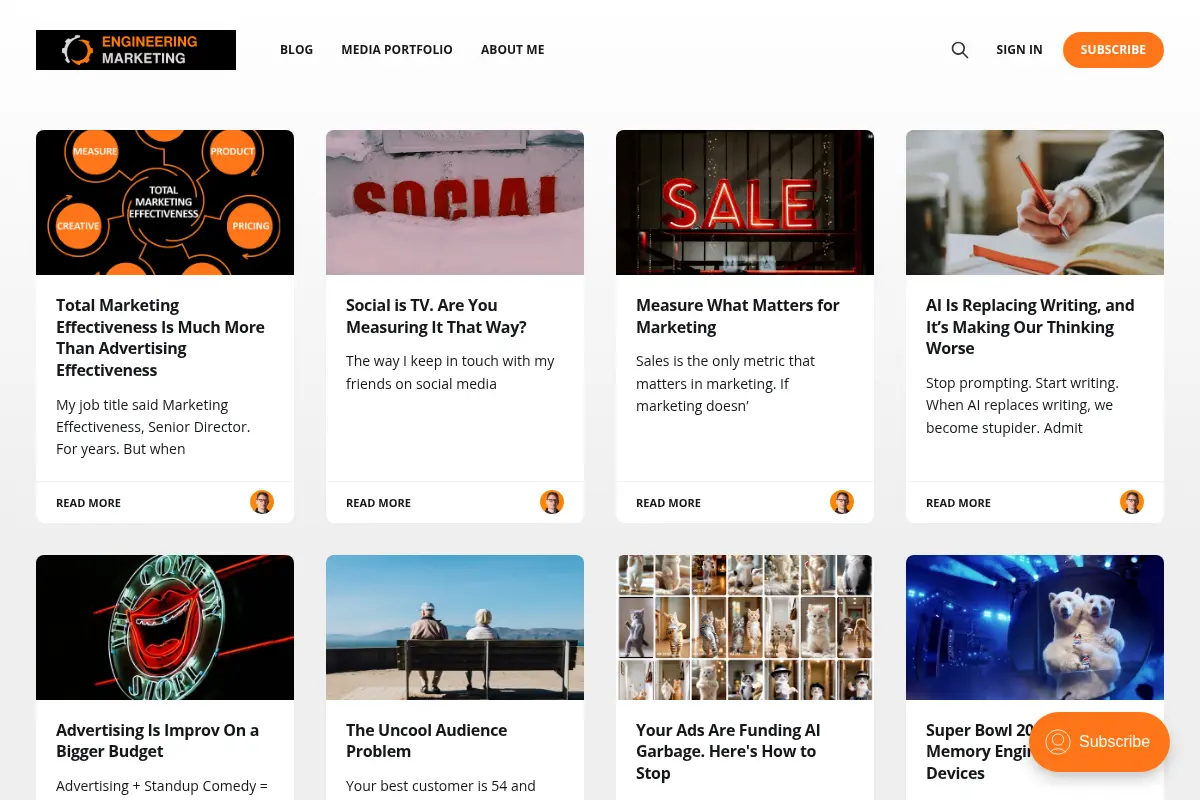
Task: Open the search magnifier icon
Action: coord(960,50)
